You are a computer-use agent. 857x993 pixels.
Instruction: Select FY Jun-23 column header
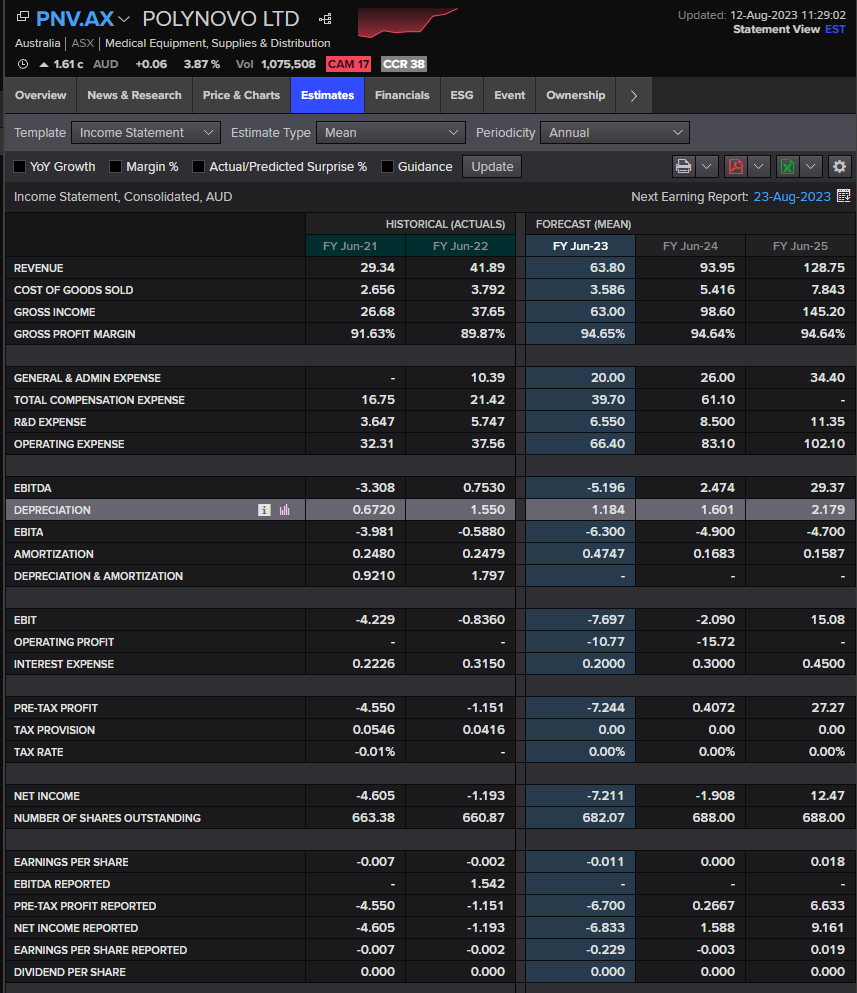[x=580, y=246]
